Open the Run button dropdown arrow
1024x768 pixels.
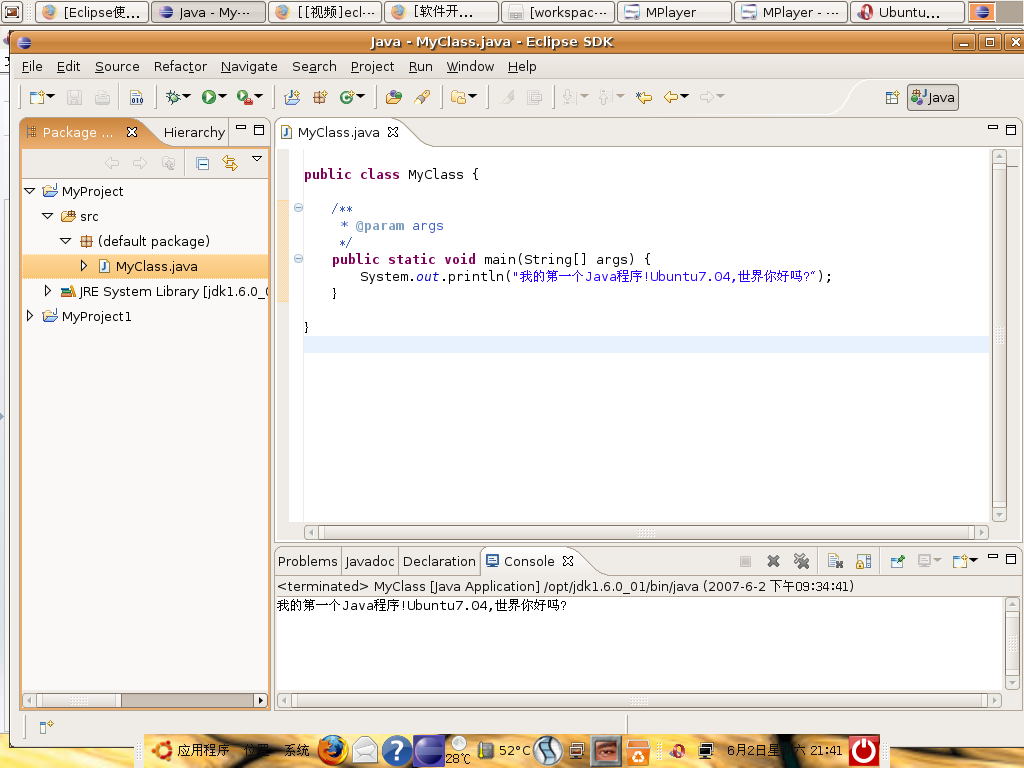tap(223, 97)
